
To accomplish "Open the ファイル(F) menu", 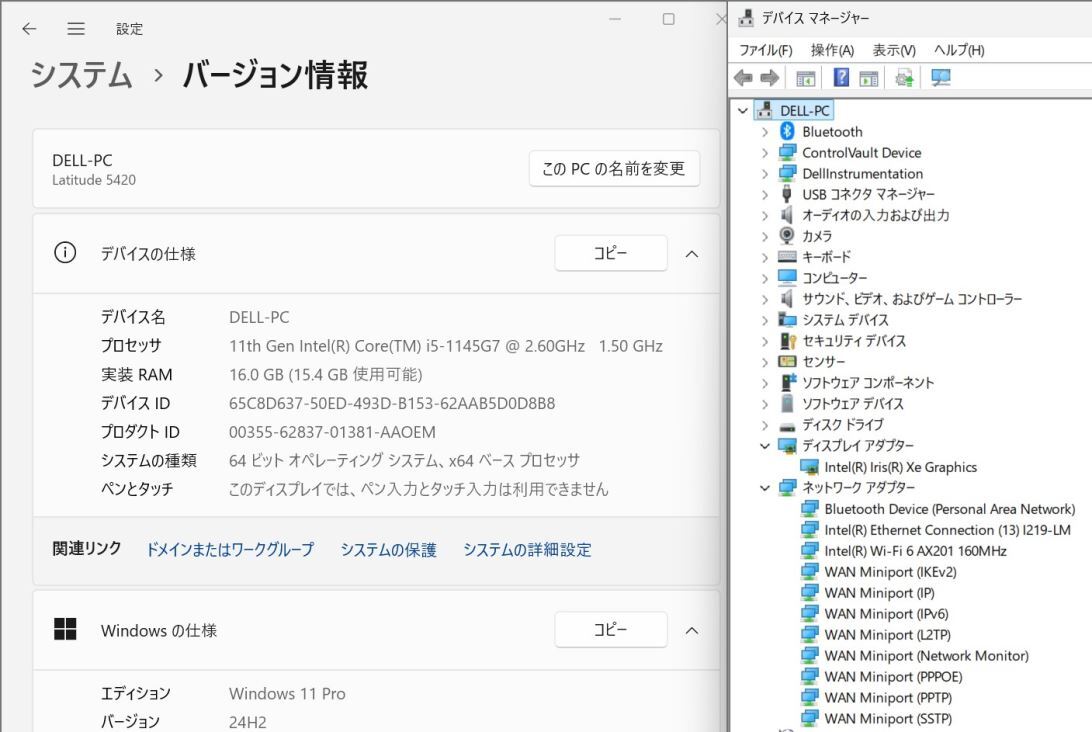I will [x=765, y=50].
